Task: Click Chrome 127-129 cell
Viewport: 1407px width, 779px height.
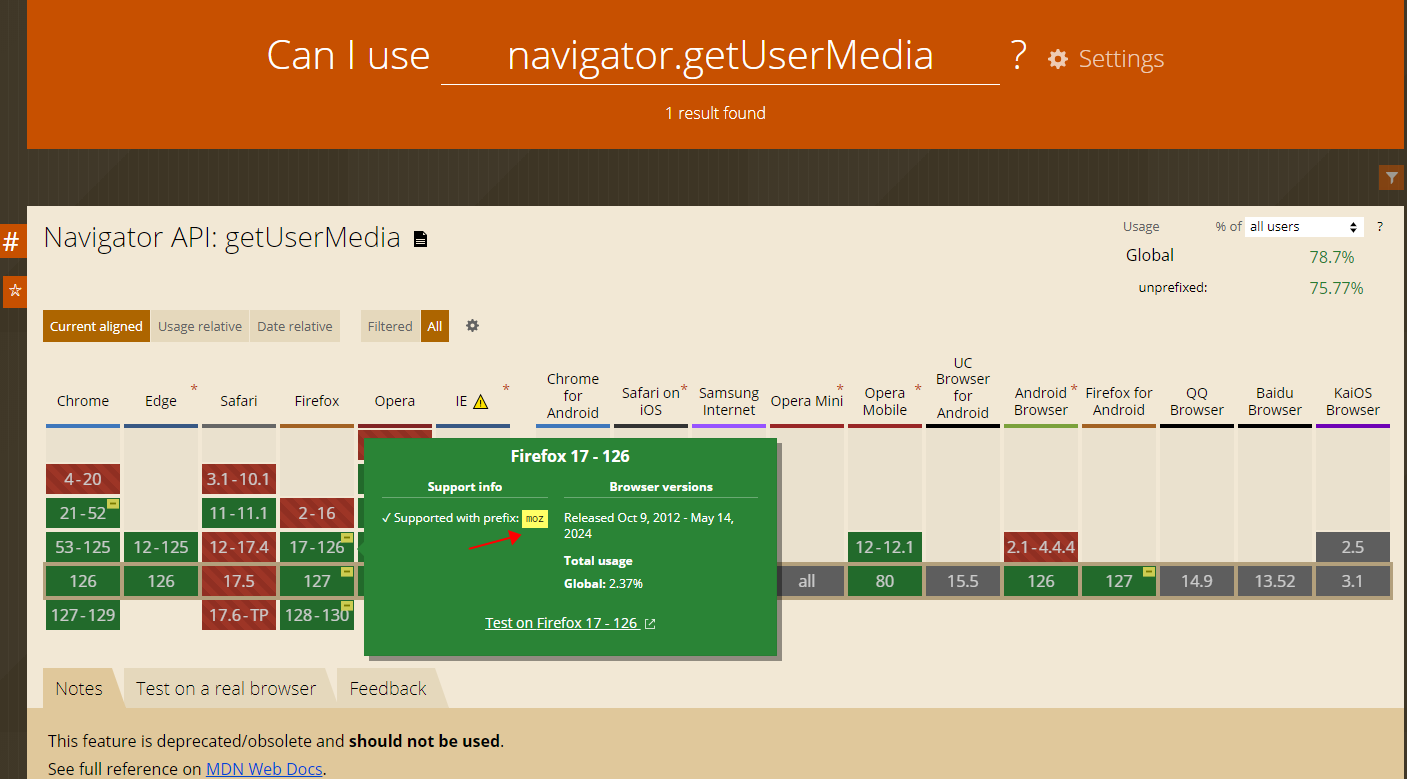Action: 83,615
